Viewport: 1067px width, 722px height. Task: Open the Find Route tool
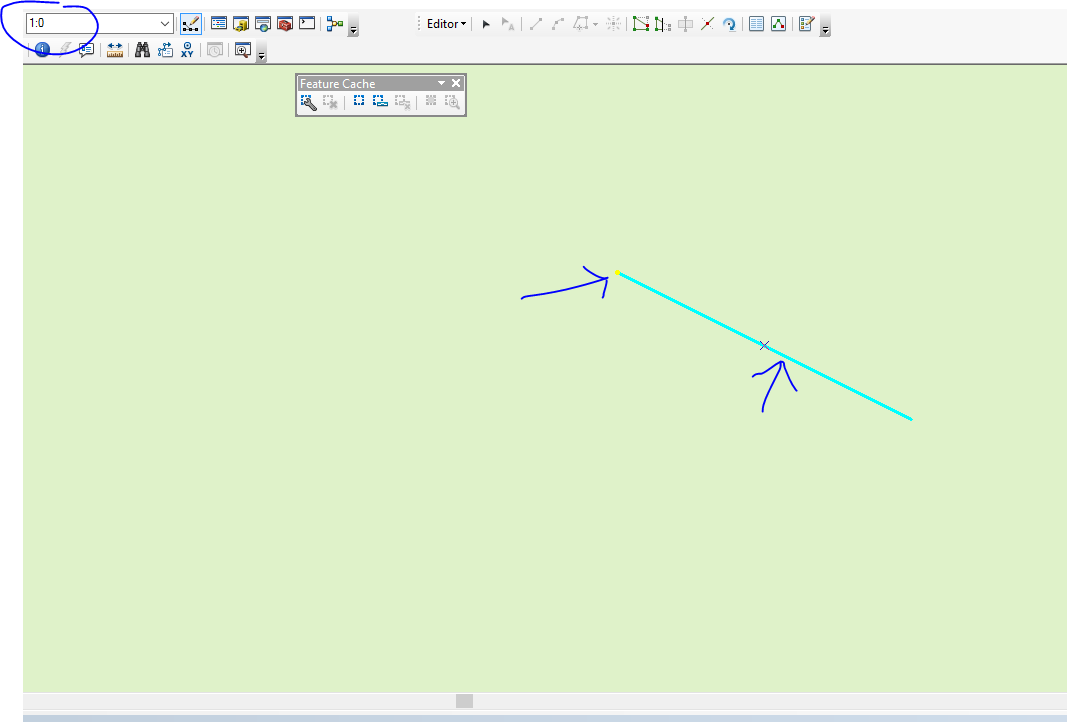[165, 50]
